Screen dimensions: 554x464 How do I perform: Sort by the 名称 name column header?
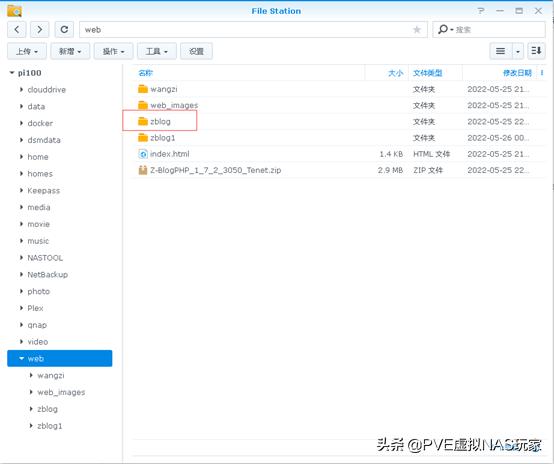click(x=146, y=73)
